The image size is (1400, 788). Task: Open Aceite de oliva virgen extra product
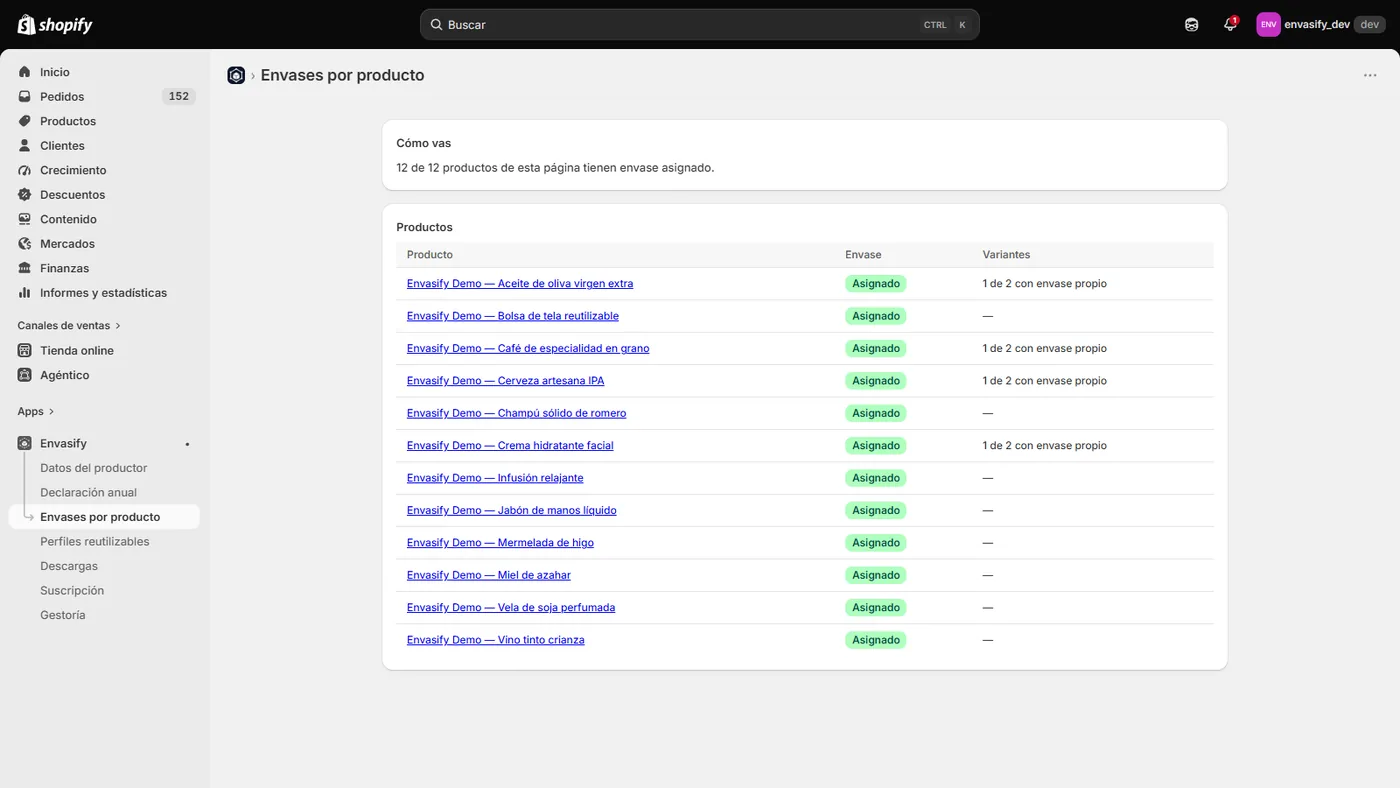coord(520,284)
